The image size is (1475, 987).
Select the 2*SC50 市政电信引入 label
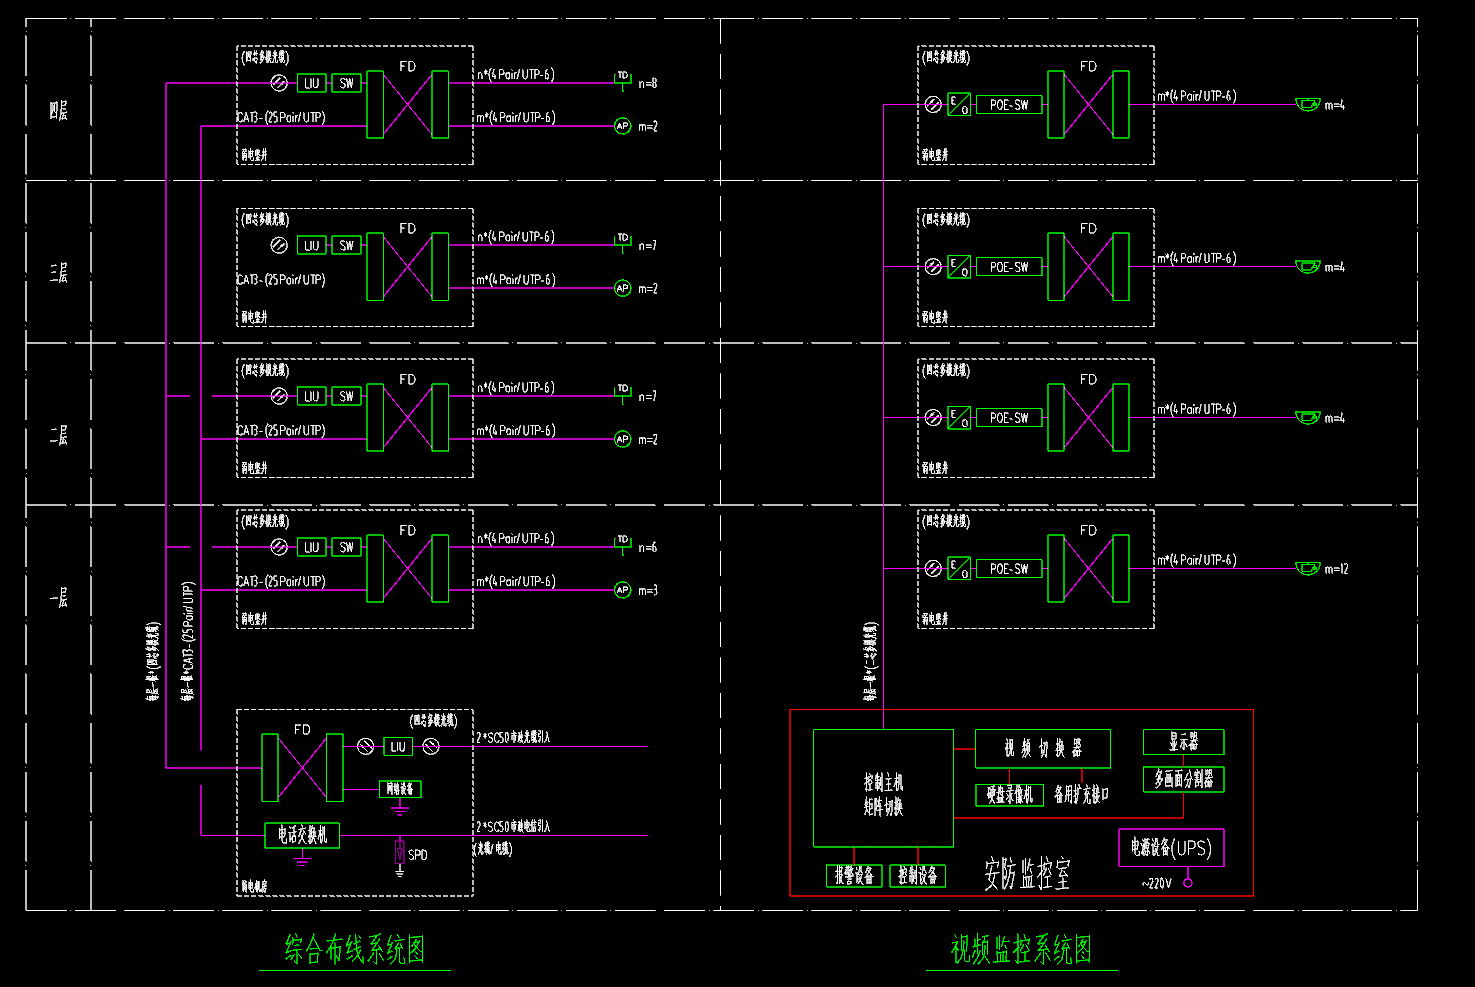point(513,827)
